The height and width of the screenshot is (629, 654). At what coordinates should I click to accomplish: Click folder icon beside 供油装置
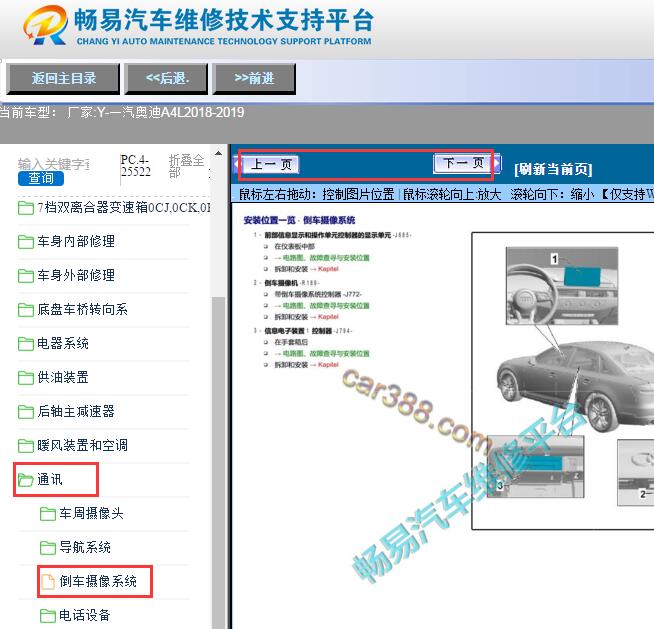coord(26,378)
